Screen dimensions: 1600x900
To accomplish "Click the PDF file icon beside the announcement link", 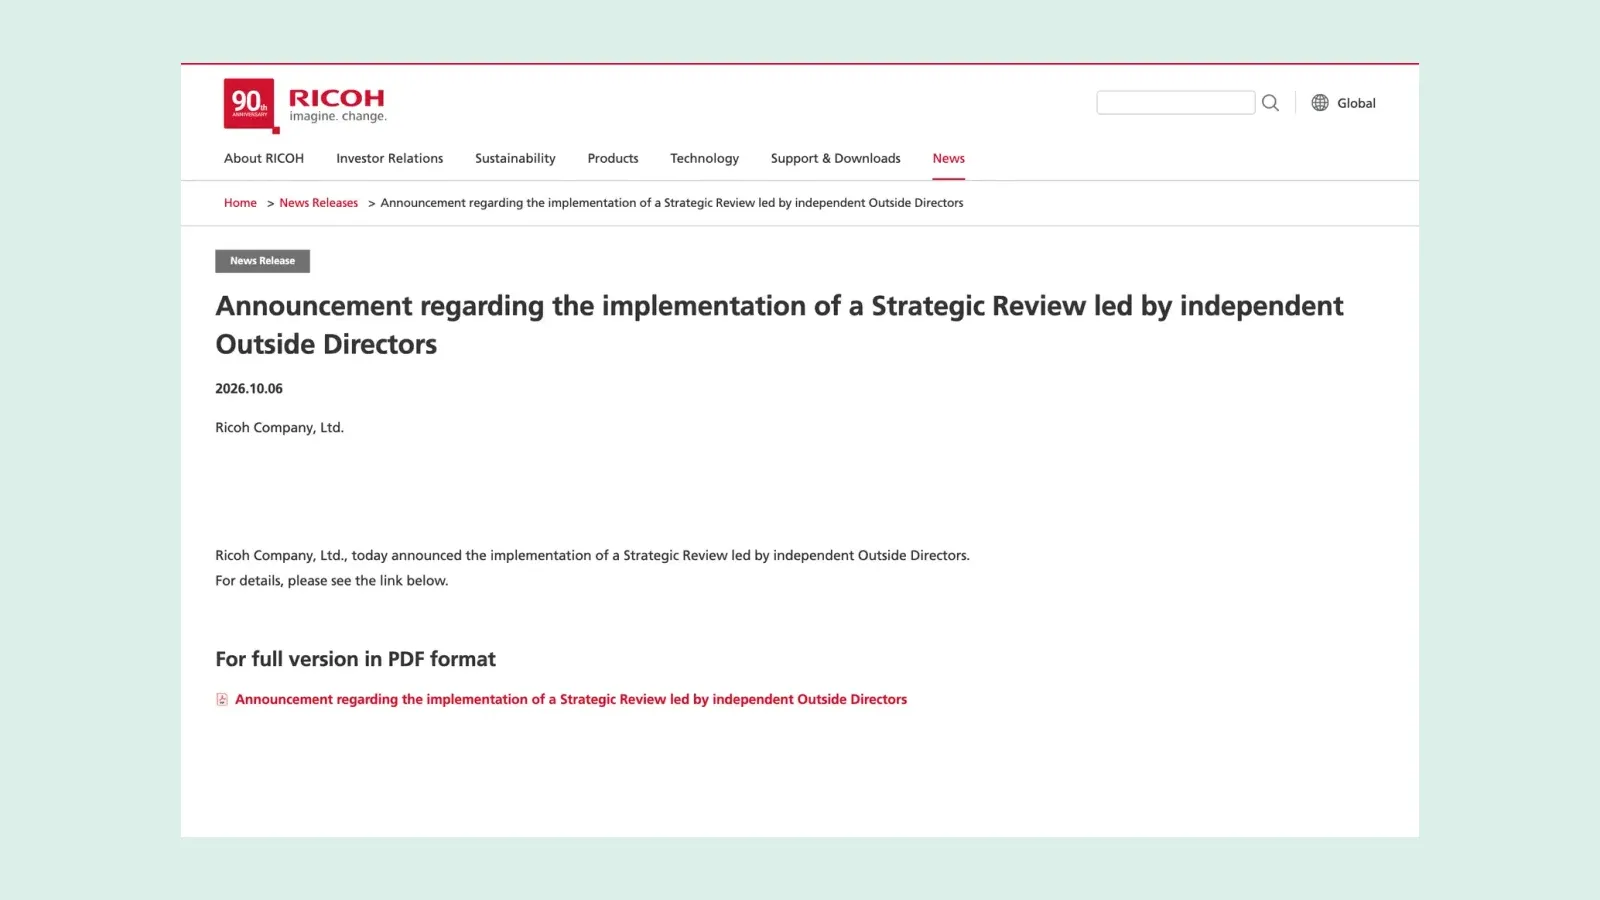I will [222, 700].
